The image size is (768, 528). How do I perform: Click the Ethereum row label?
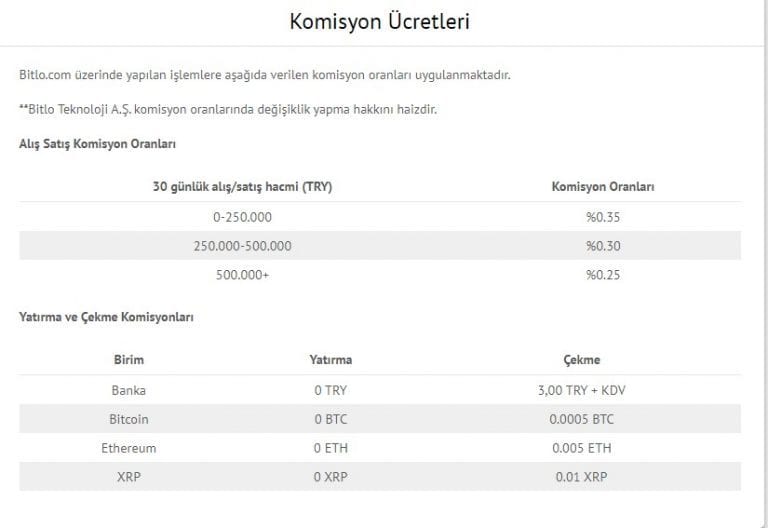coord(129,448)
